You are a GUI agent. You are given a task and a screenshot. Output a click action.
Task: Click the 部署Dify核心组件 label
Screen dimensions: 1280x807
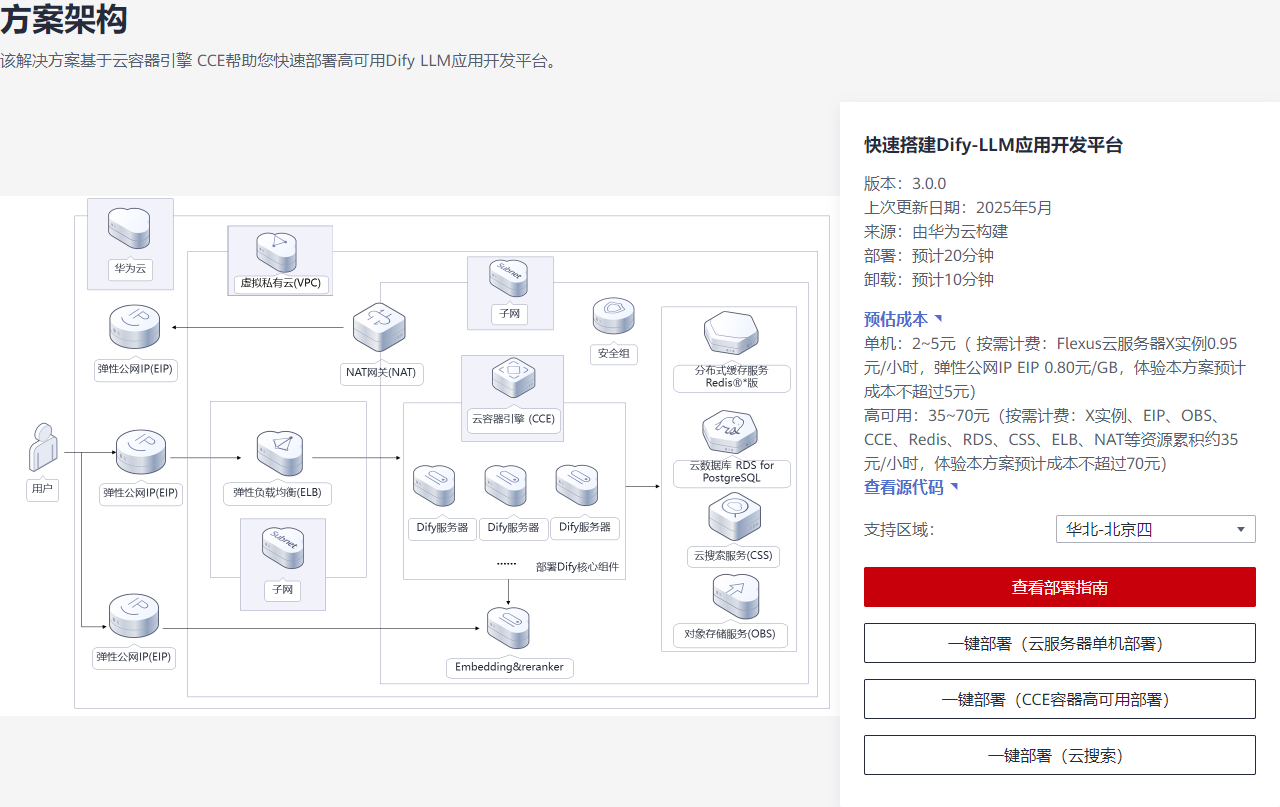[x=577, y=567]
